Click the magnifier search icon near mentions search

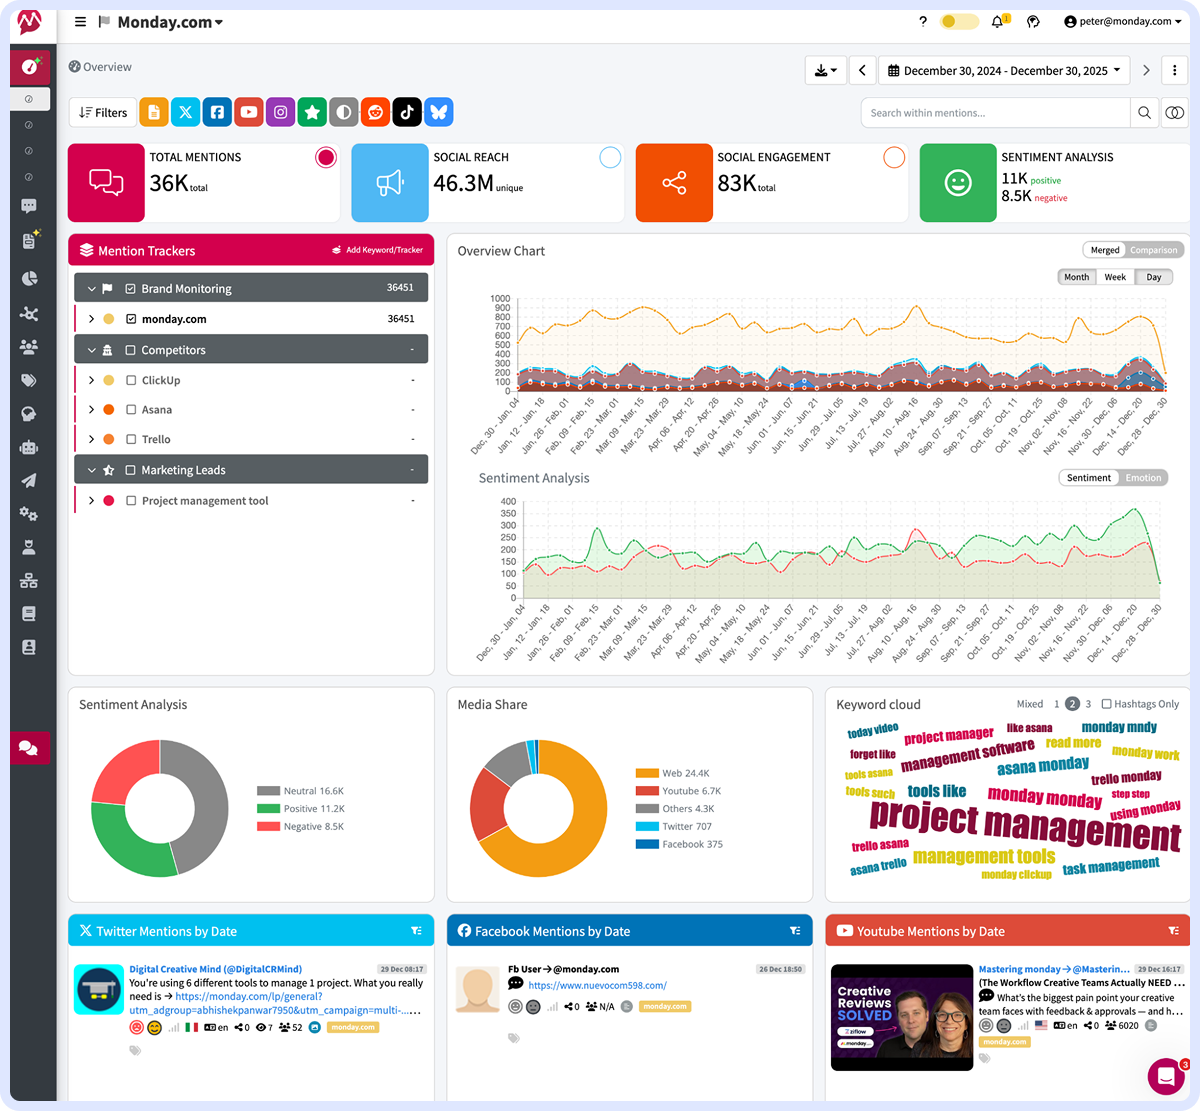[x=1144, y=112]
